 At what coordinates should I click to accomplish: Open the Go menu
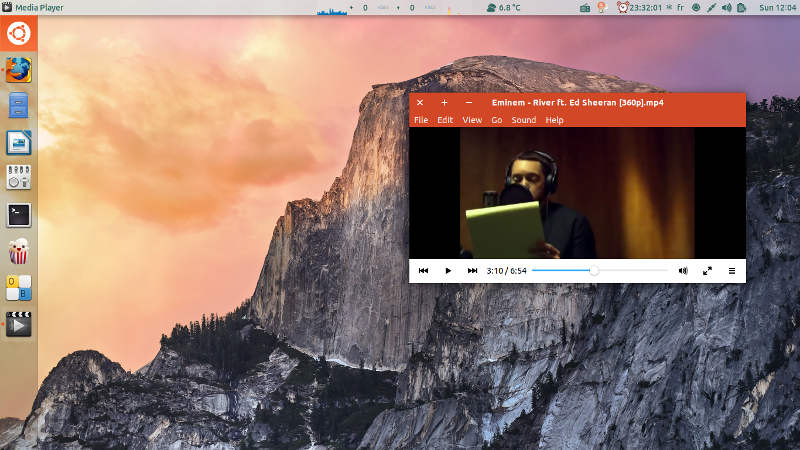point(496,120)
